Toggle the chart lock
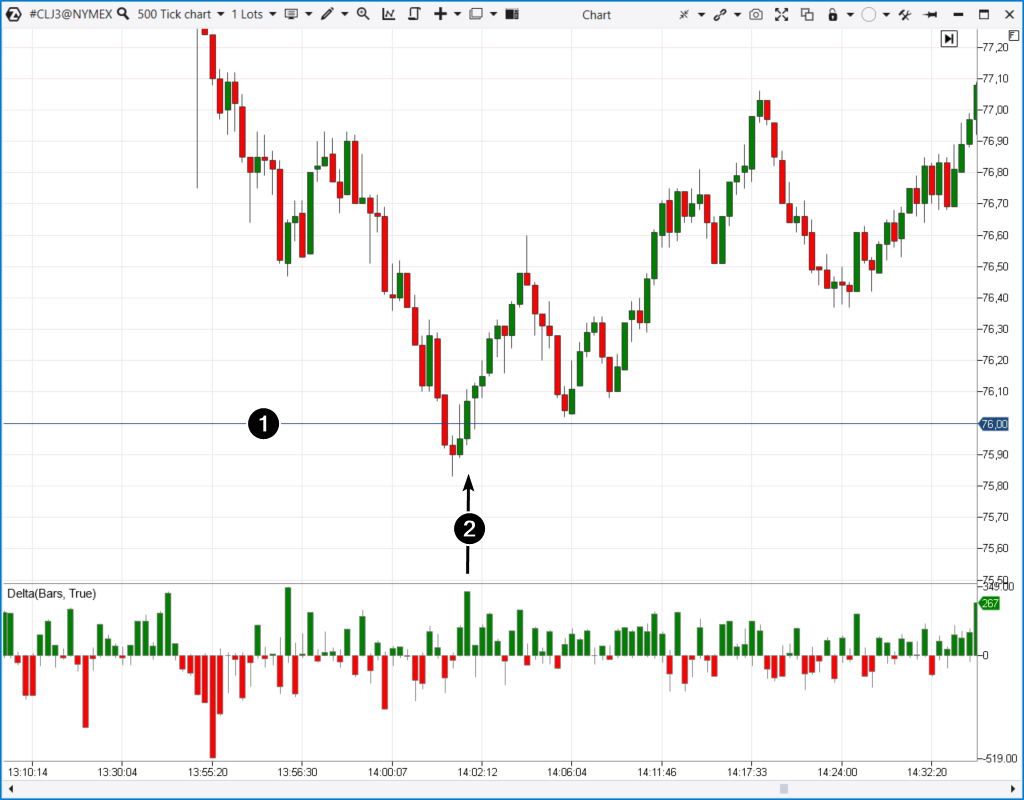Viewport: 1024px width, 800px height. pyautogui.click(x=833, y=14)
